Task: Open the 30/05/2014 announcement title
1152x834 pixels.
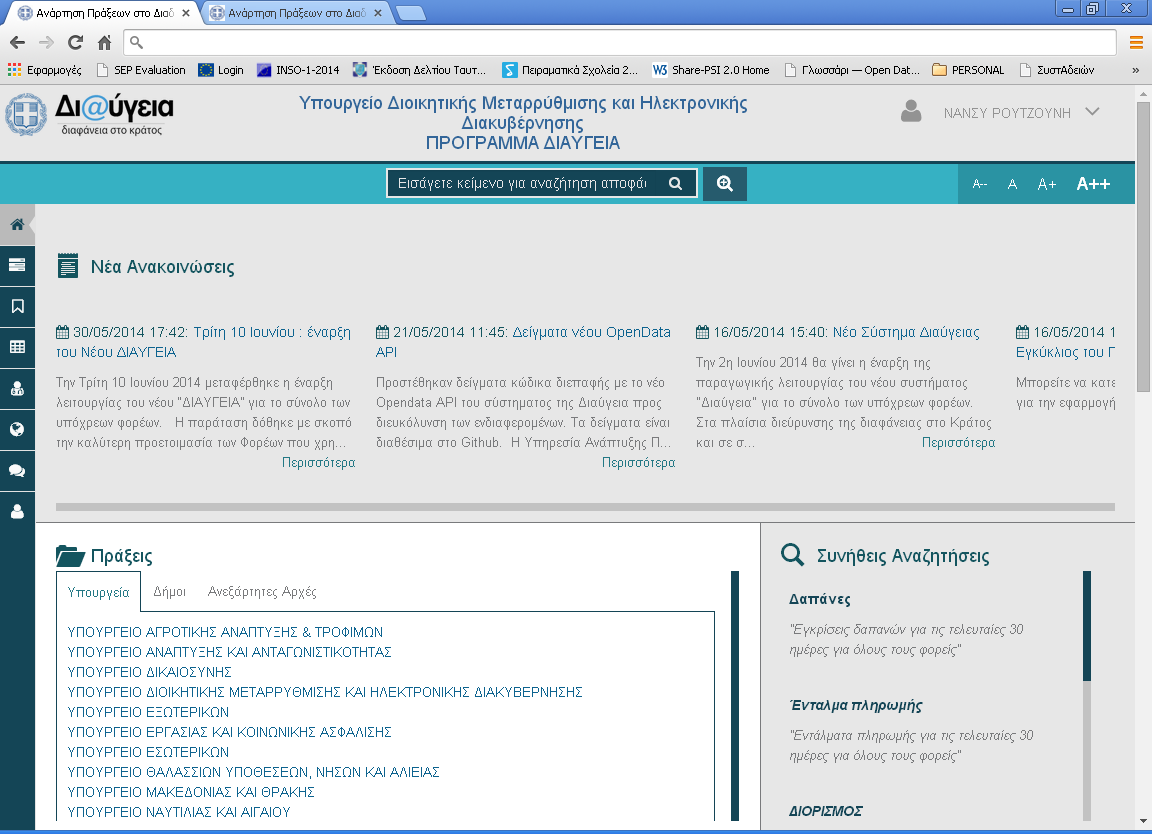Action: click(204, 342)
